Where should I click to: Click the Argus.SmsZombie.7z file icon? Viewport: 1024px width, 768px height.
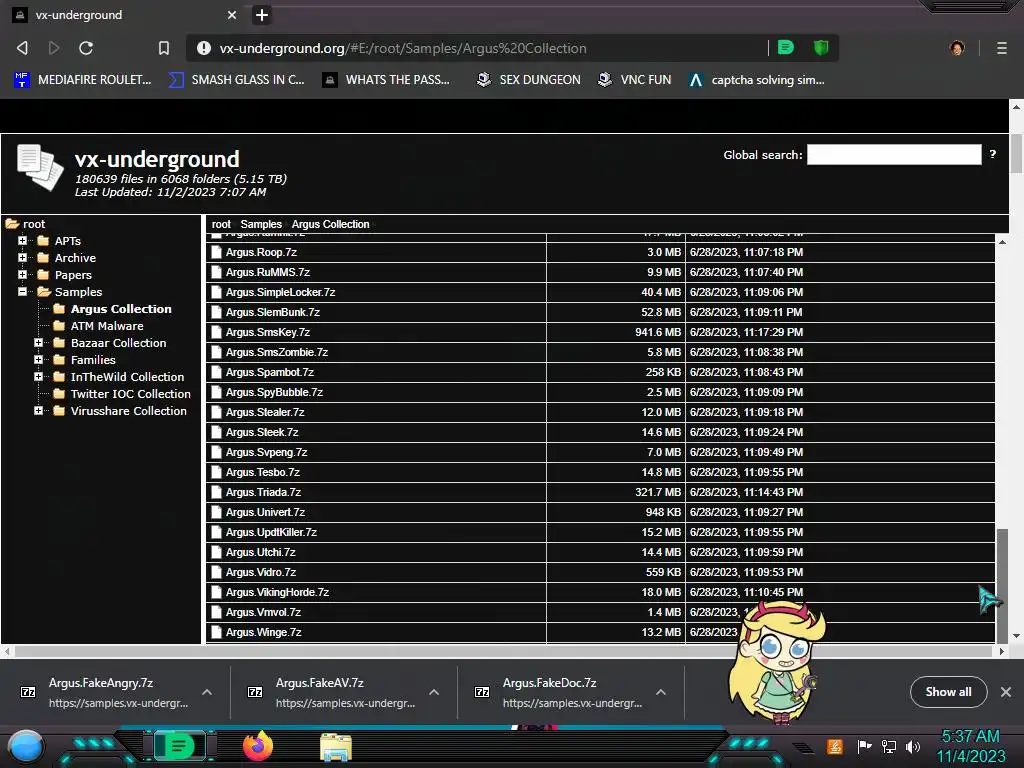pyautogui.click(x=217, y=352)
